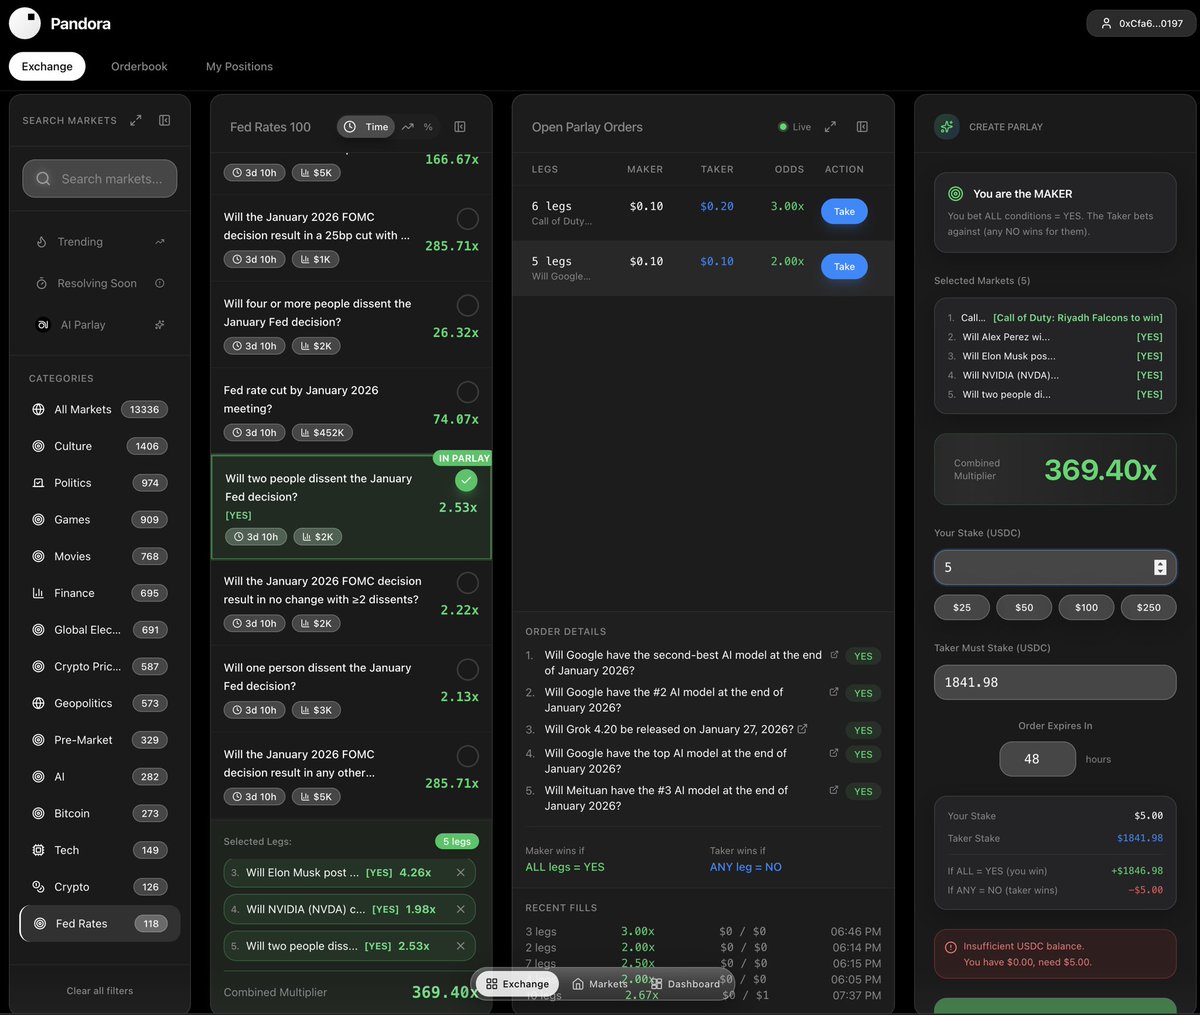Click the Your Stake USDC field

tap(1055, 567)
